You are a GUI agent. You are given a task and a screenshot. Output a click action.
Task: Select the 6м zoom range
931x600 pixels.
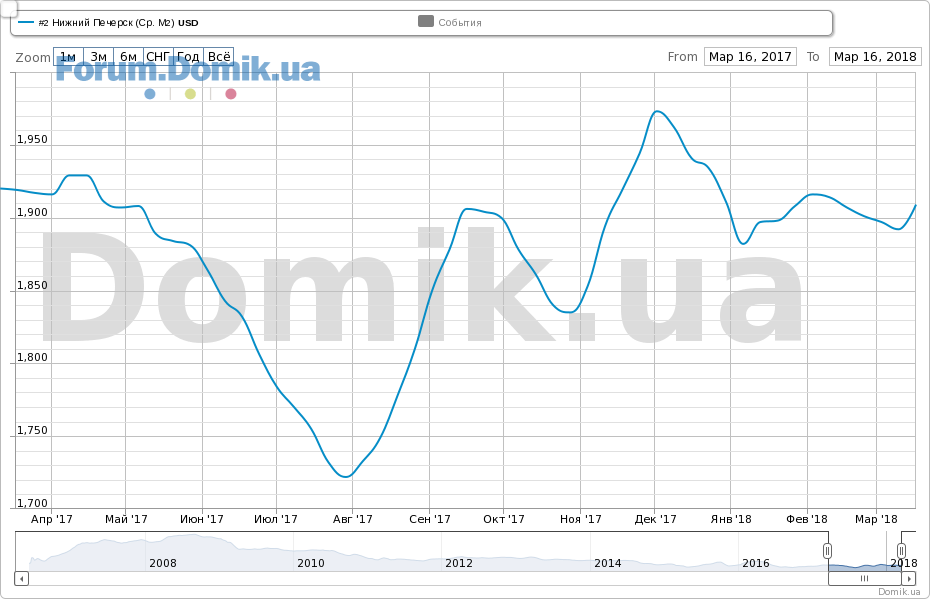click(x=128, y=57)
